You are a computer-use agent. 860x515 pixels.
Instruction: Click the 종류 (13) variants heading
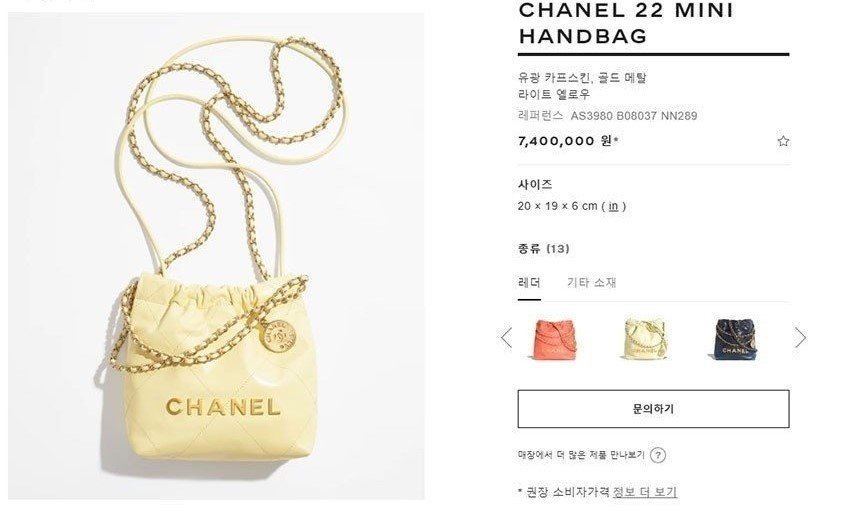543,249
